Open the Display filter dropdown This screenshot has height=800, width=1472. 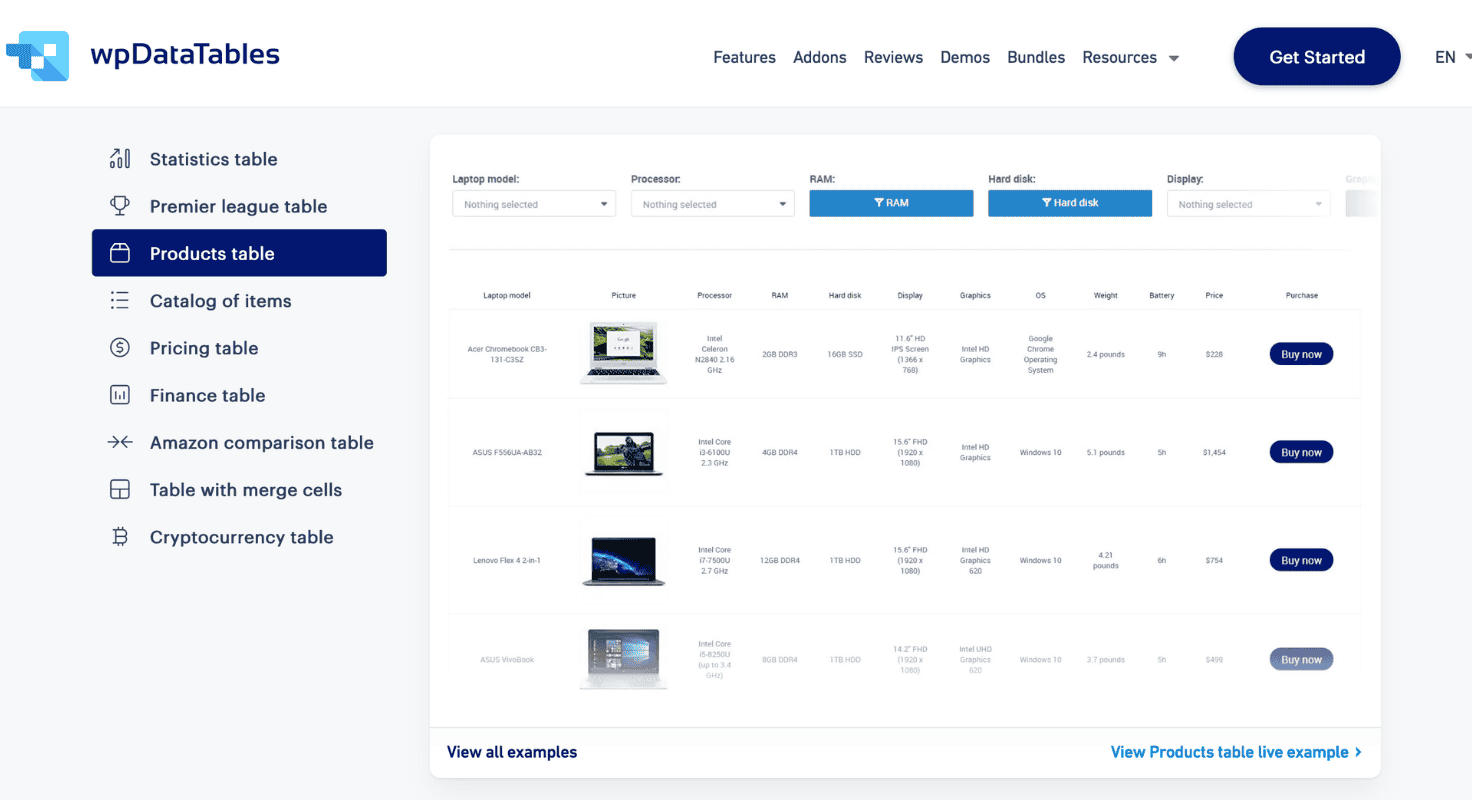[x=1248, y=203]
